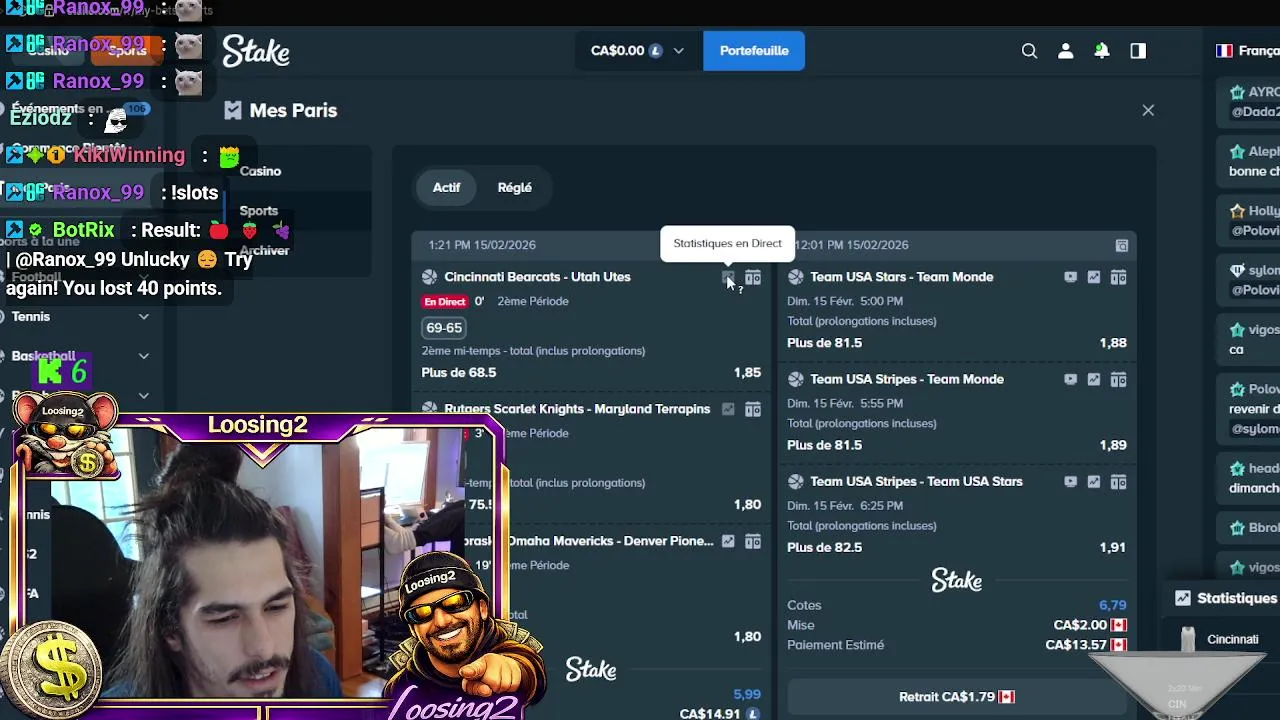Toggle the right sidebar panel icon
The image size is (1280, 720).
[x=1138, y=51]
